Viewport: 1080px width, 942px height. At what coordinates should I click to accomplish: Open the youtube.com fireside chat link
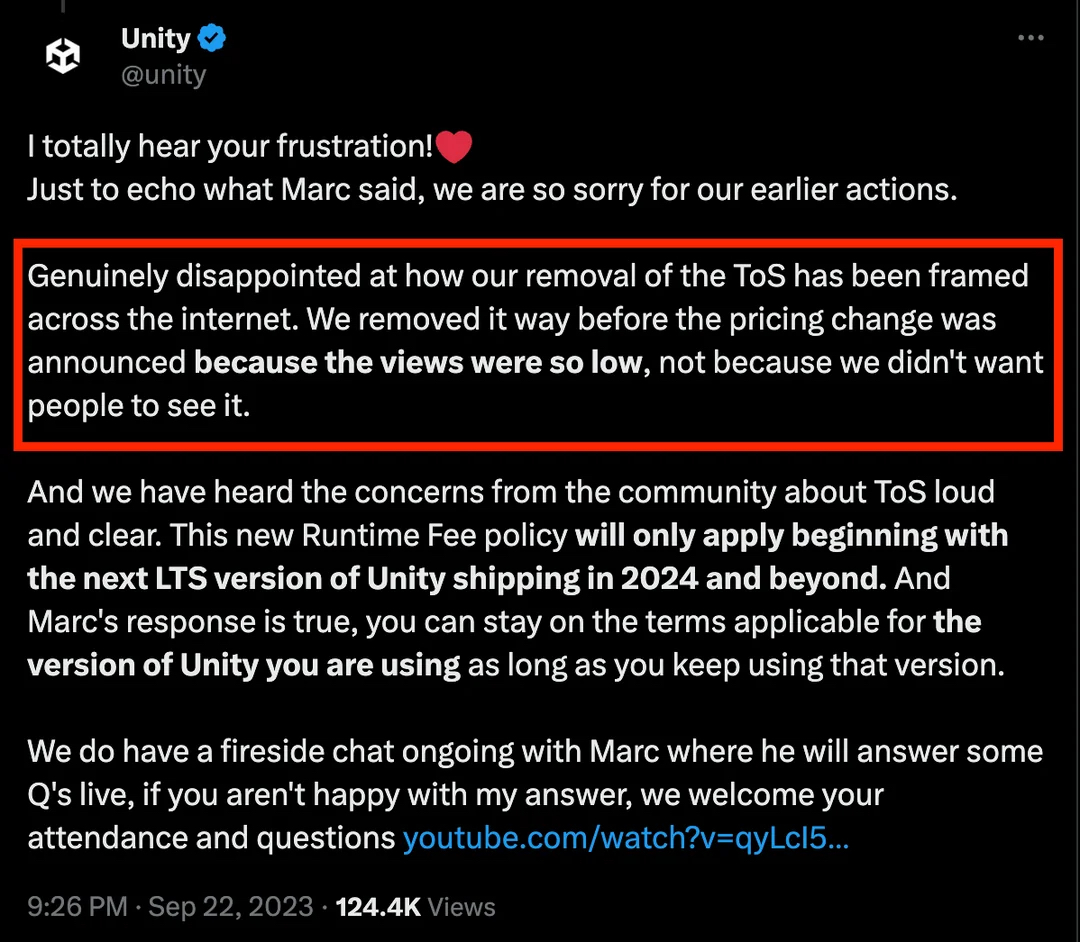625,838
